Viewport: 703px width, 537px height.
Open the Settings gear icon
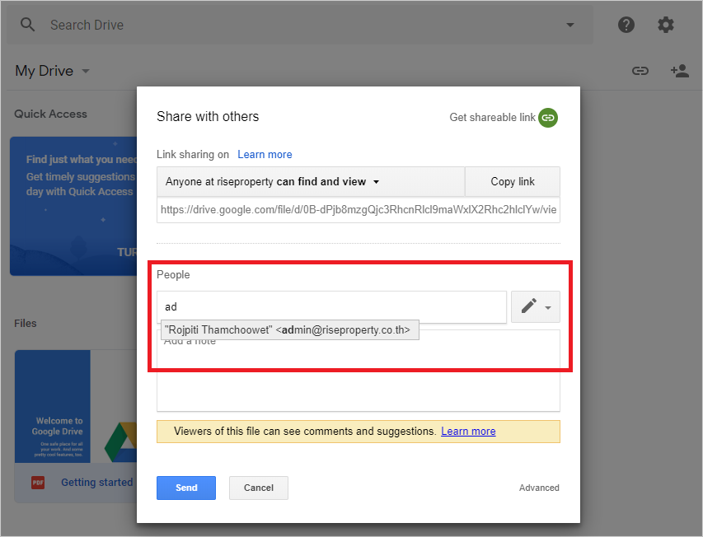point(665,25)
